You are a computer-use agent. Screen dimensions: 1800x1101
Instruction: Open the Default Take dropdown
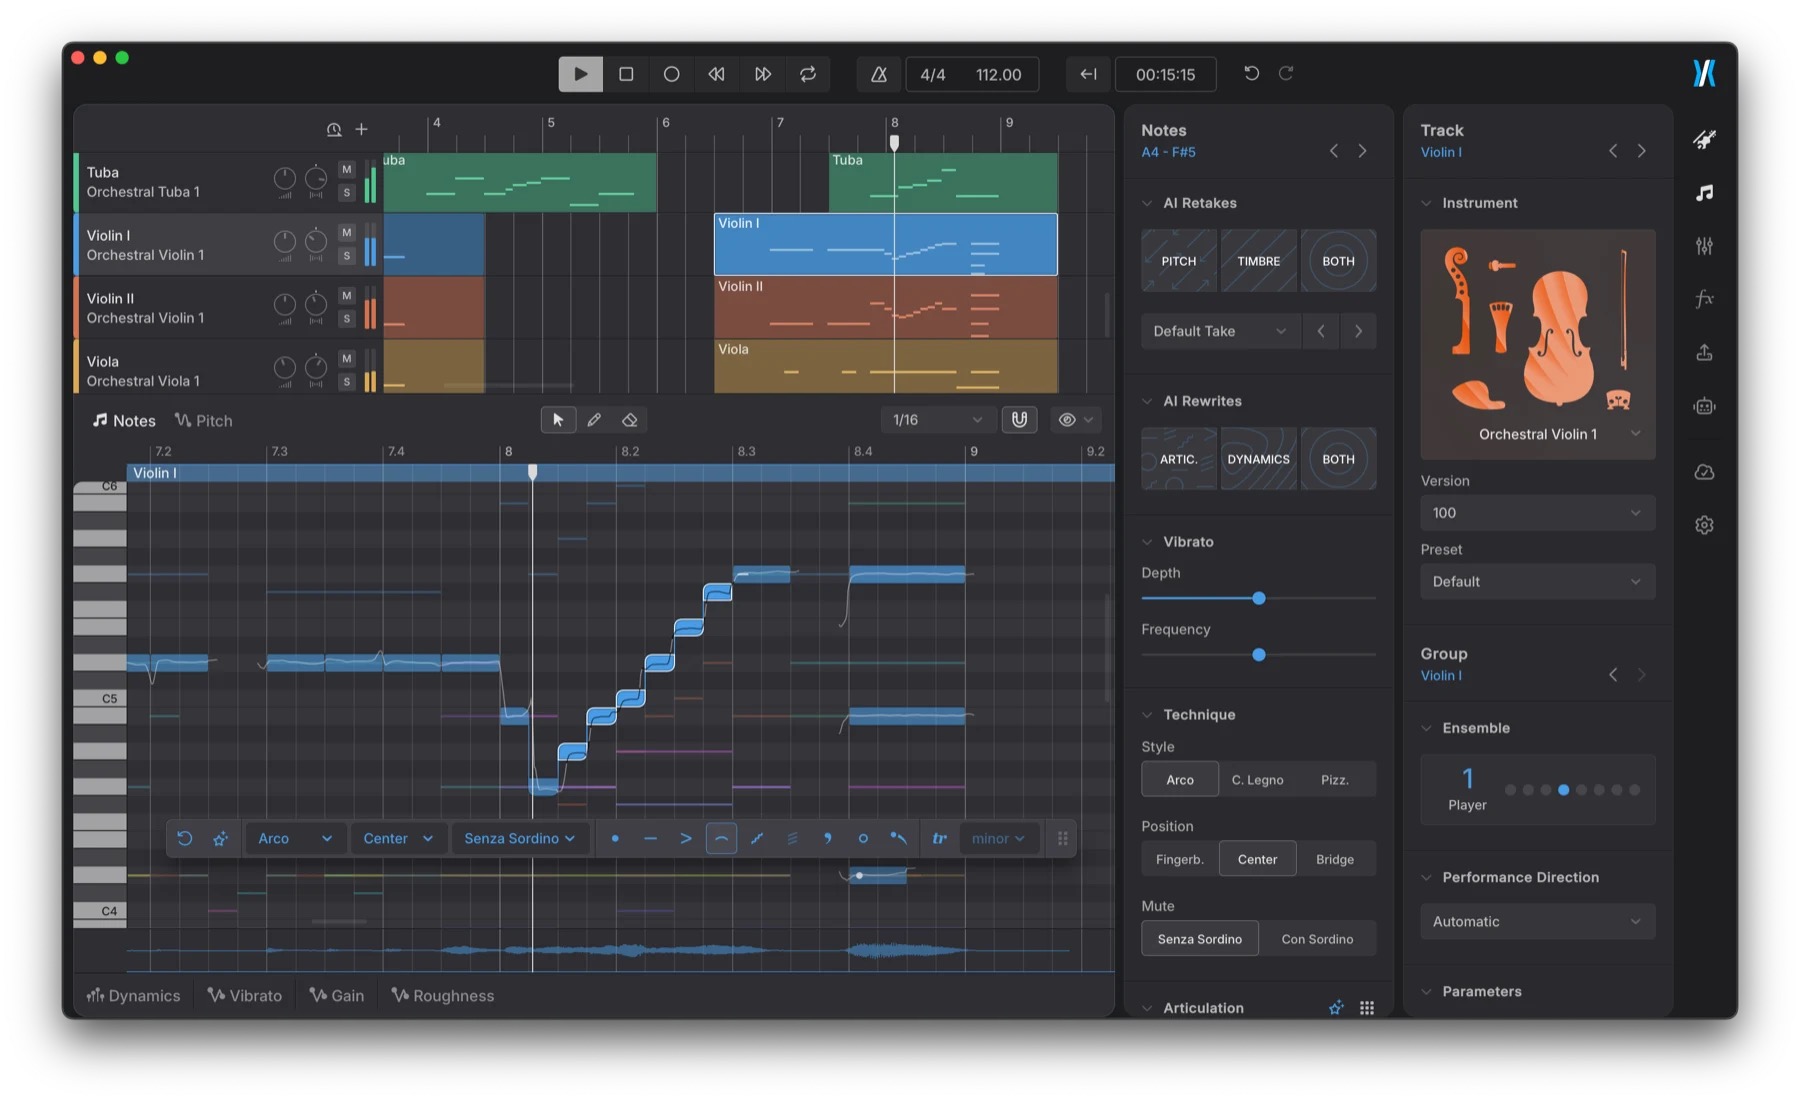point(1220,331)
